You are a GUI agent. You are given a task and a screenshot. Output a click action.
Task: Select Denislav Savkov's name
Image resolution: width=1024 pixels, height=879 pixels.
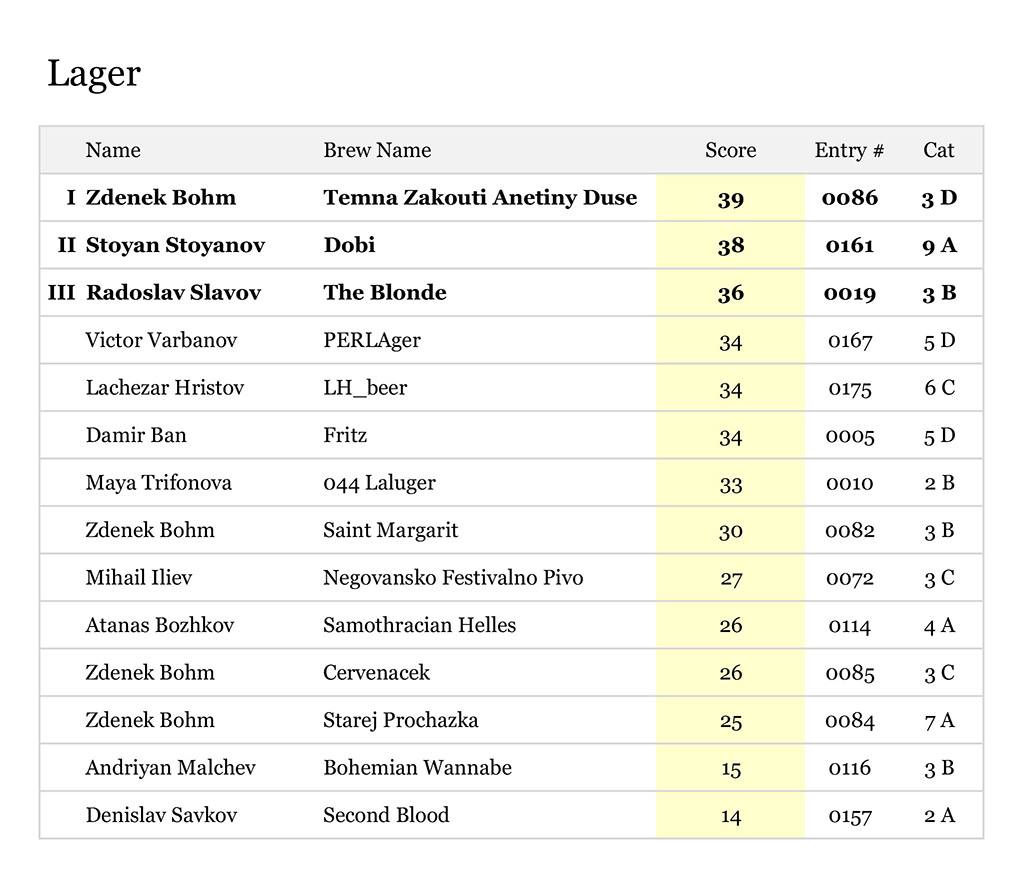[161, 815]
